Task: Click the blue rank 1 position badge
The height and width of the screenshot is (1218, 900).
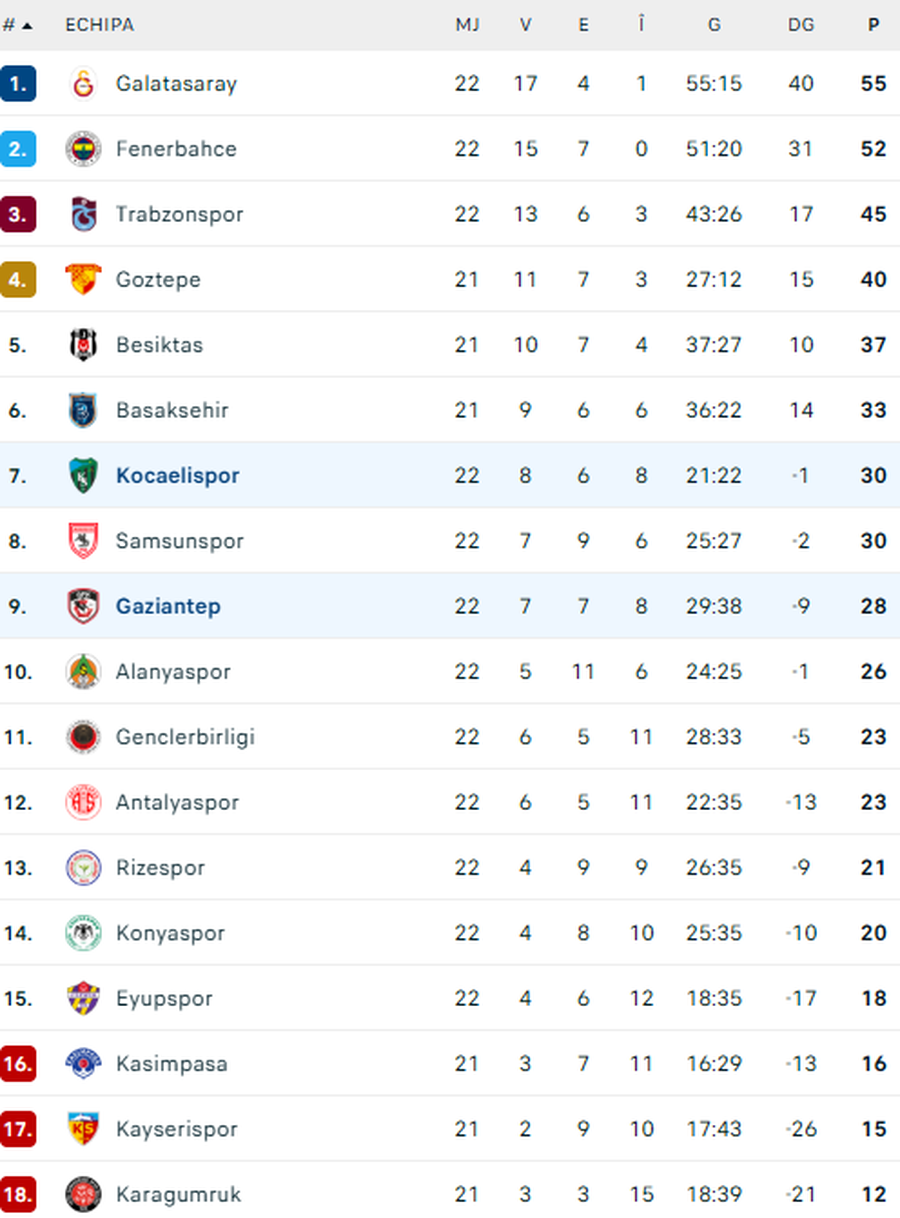Action: [x=18, y=84]
